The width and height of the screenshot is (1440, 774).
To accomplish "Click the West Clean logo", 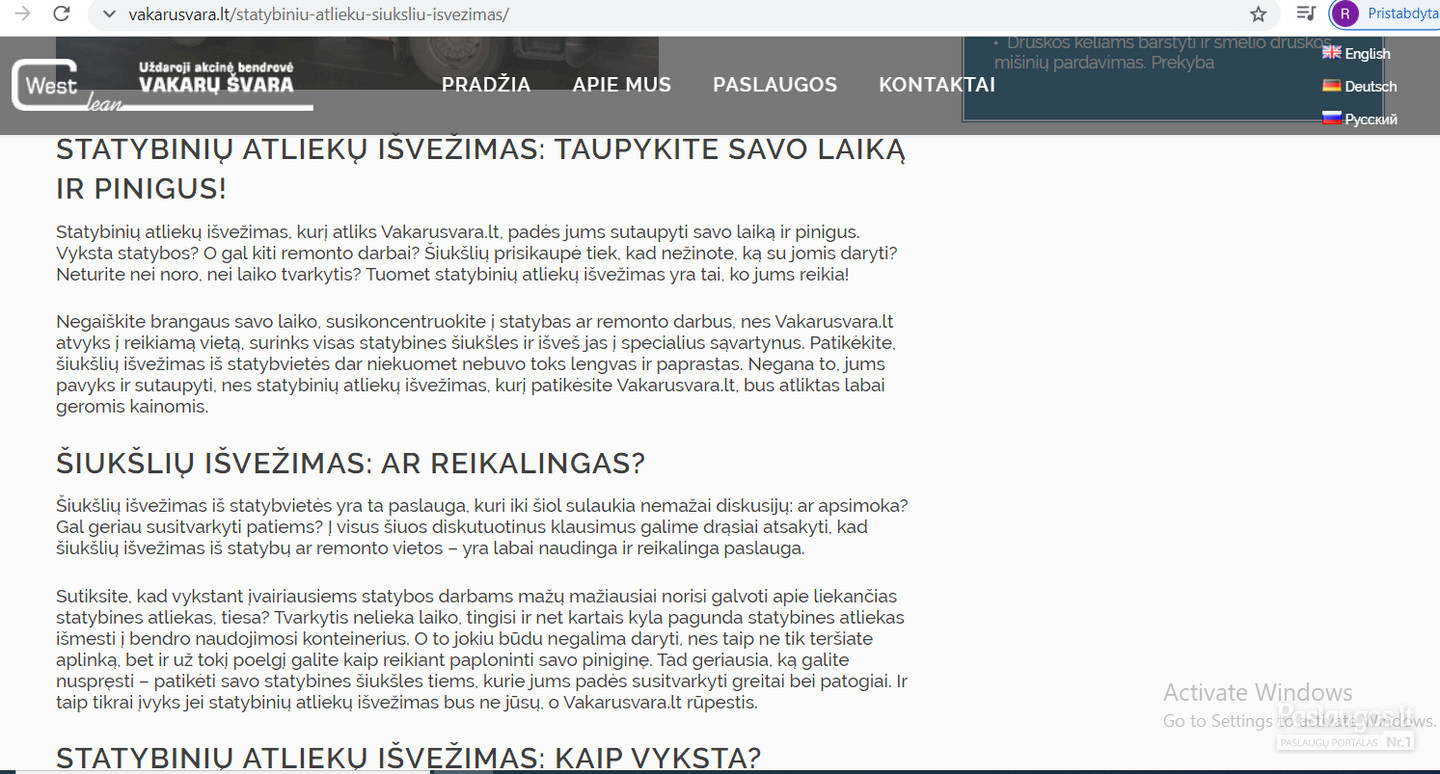I will pyautogui.click(x=67, y=86).
